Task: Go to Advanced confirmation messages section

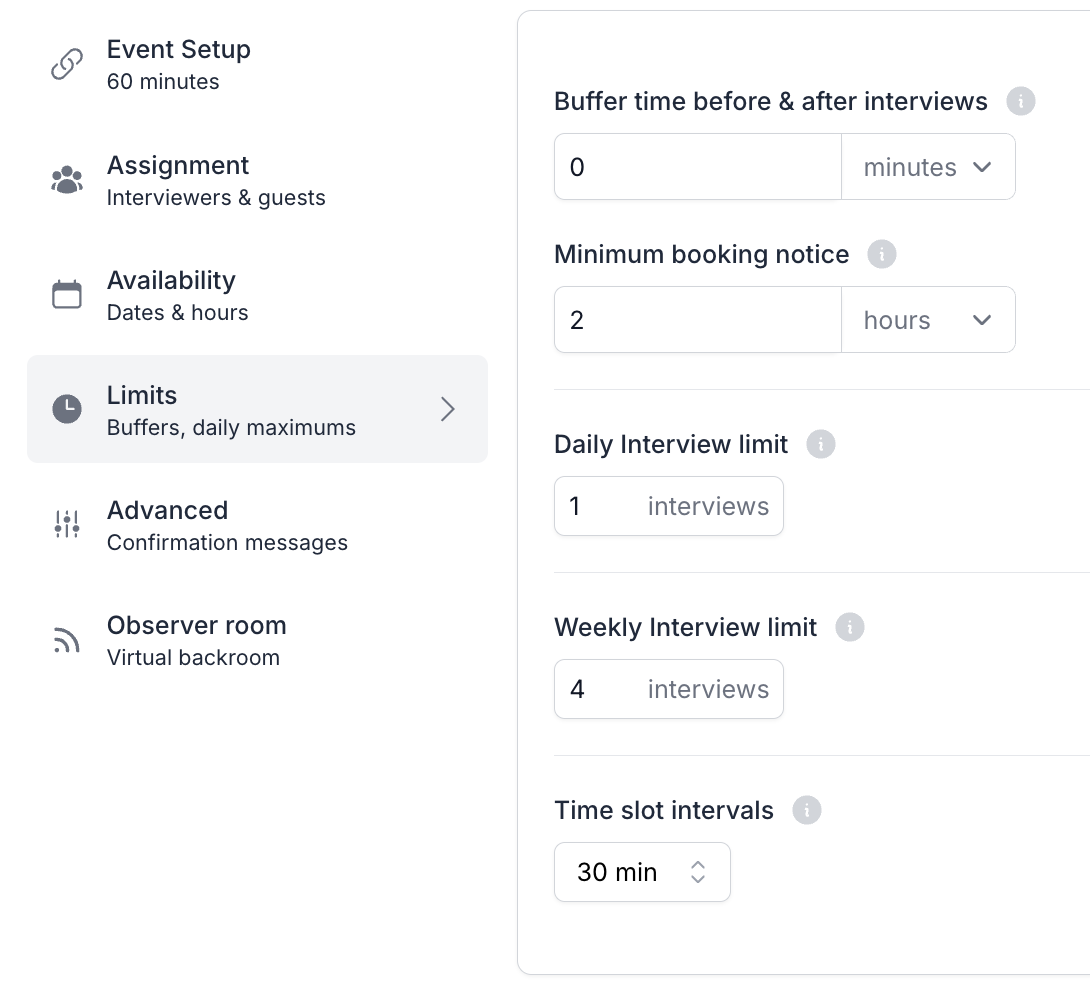Action: pyautogui.click(x=227, y=525)
